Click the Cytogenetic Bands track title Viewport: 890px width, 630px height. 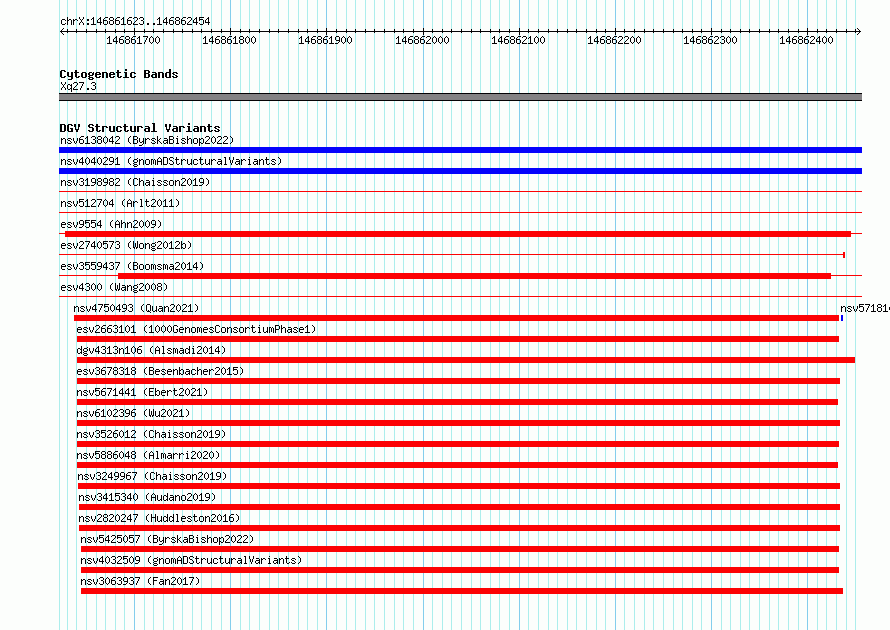tap(119, 74)
